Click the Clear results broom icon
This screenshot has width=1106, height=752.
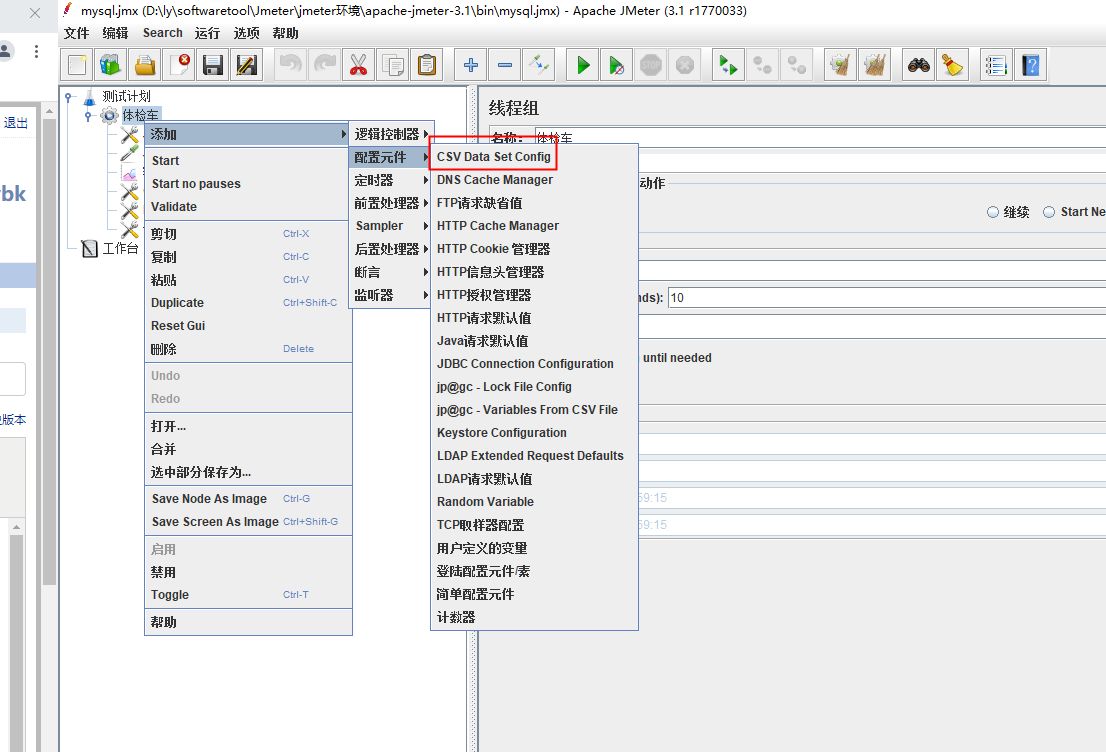[840, 66]
